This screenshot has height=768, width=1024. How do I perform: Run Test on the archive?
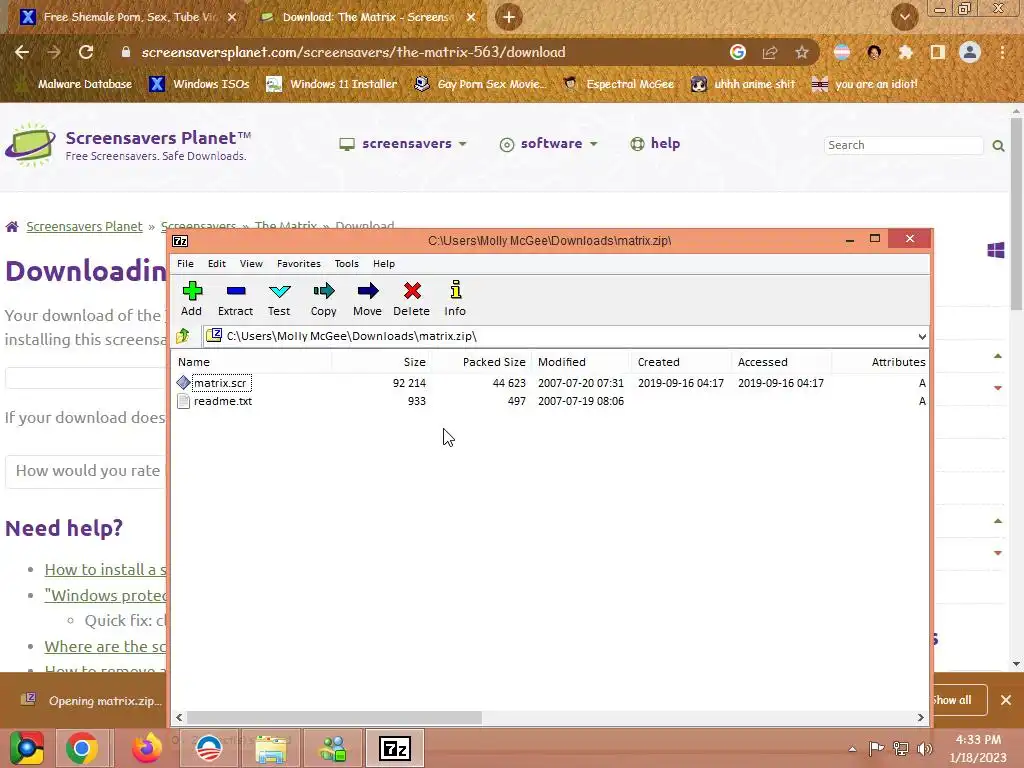click(279, 298)
